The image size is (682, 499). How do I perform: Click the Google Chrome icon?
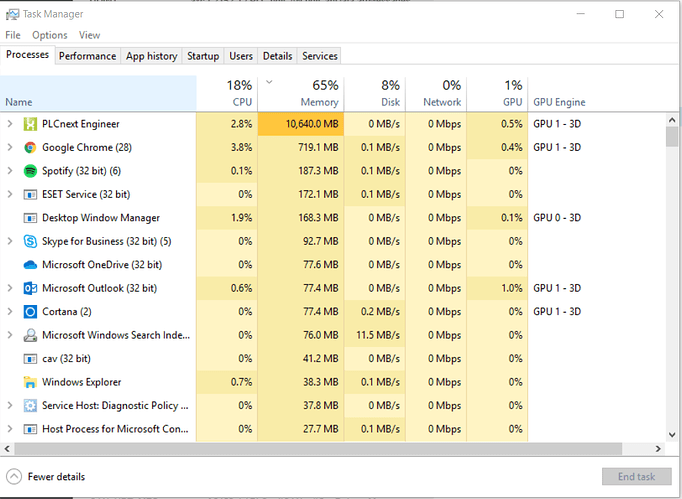click(30, 147)
